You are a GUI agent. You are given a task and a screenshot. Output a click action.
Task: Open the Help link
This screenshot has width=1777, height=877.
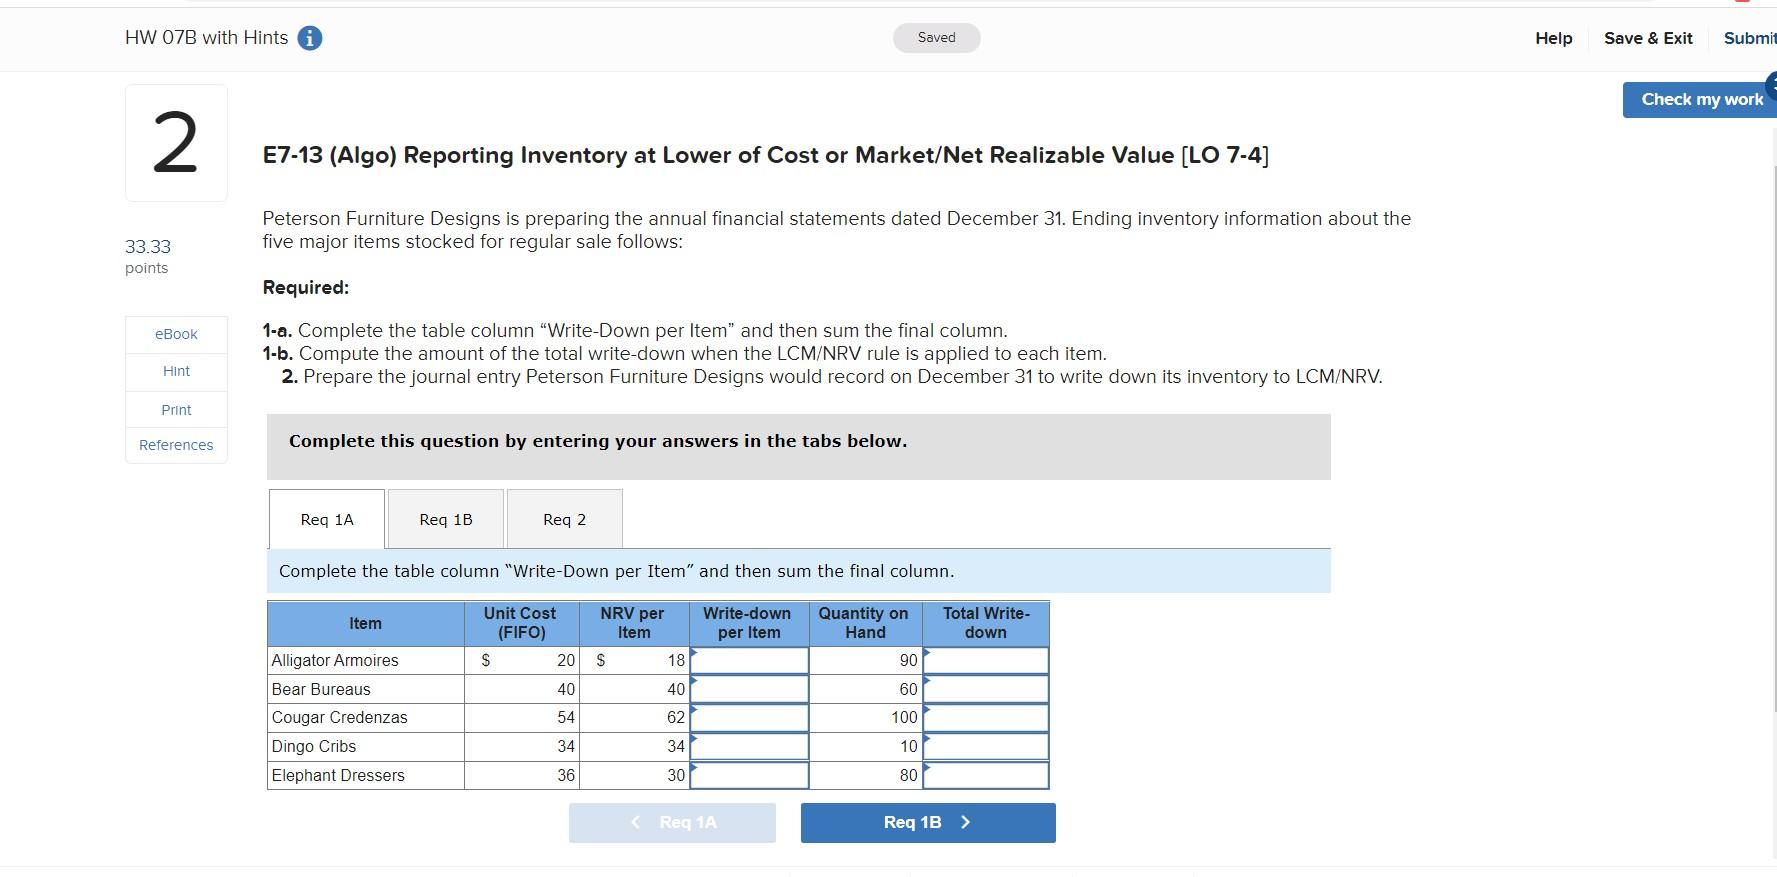1554,38
